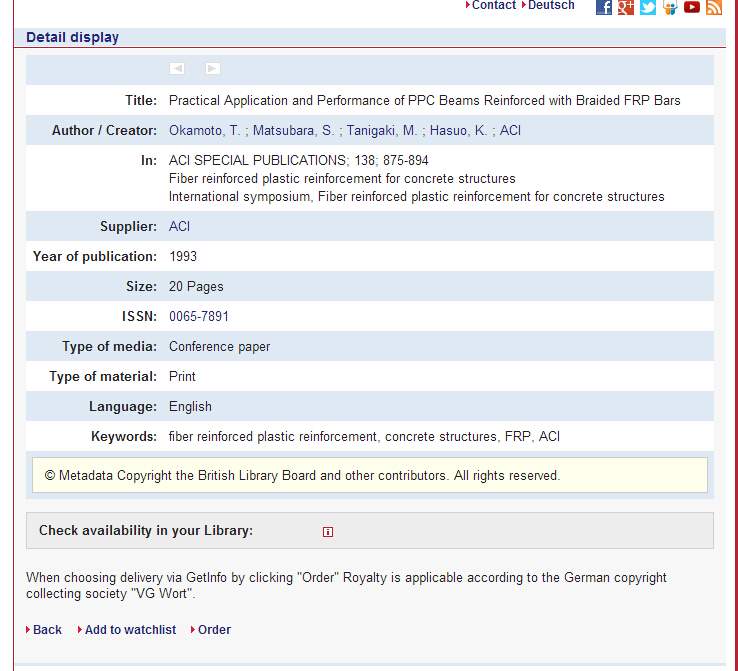Open the SlideShare icon
738x671 pixels.
point(670,7)
